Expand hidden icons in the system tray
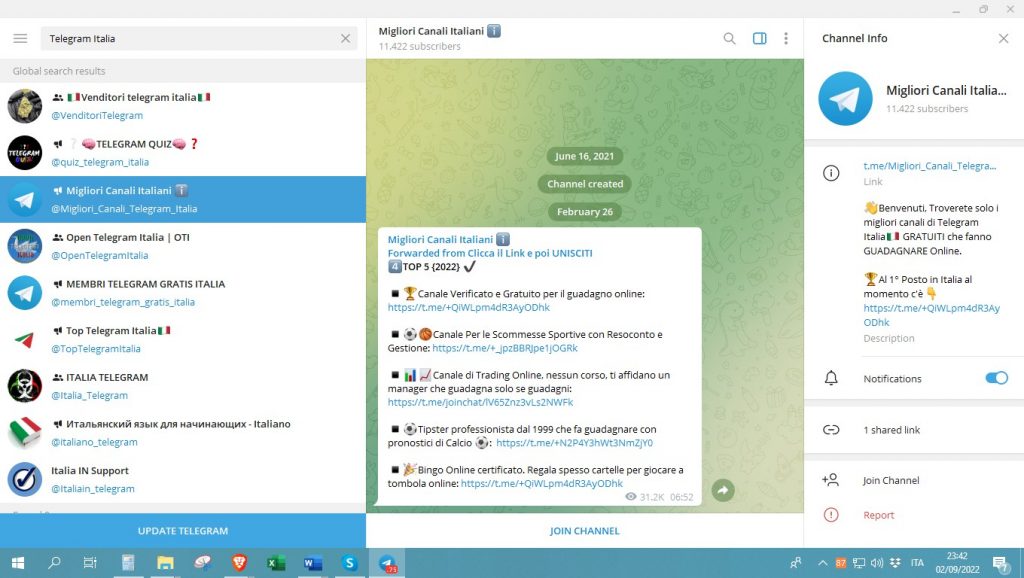Screen dimensions: 1024x578 (822, 563)
